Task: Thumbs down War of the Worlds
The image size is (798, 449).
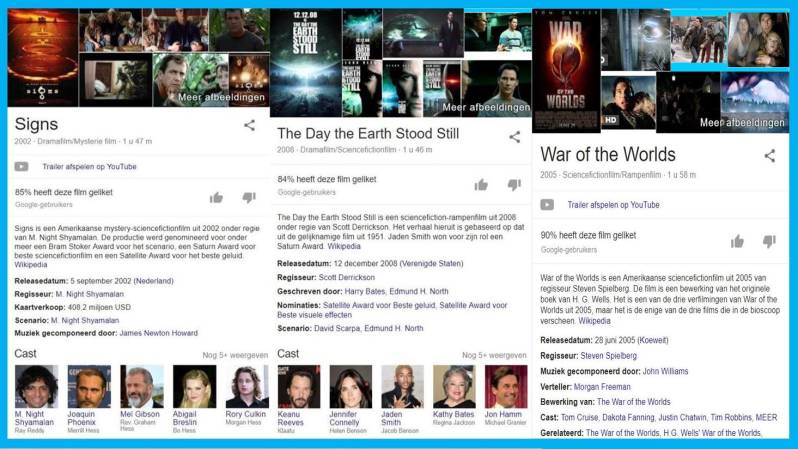Action: [769, 241]
